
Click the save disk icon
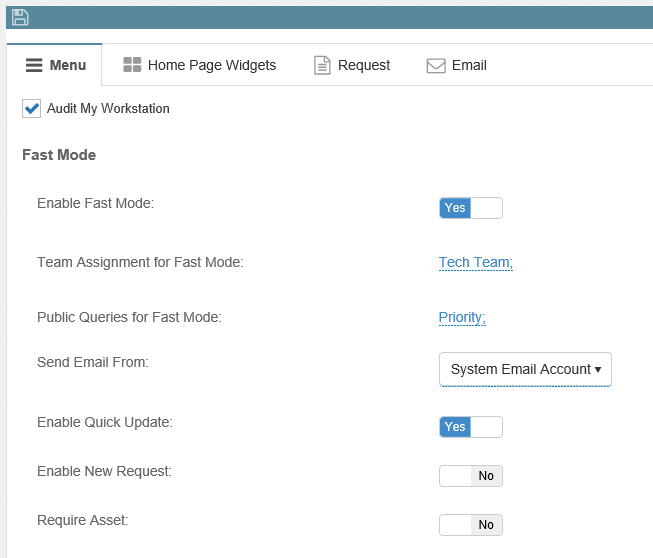coord(20,17)
